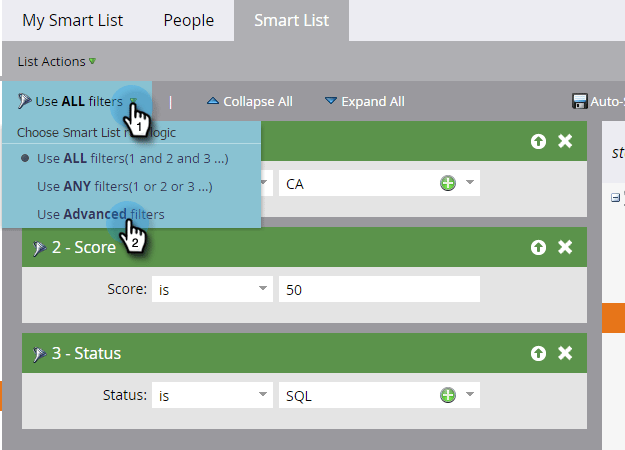
Task: Open the Status operator dropdown showing 'is'
Action: (212, 396)
